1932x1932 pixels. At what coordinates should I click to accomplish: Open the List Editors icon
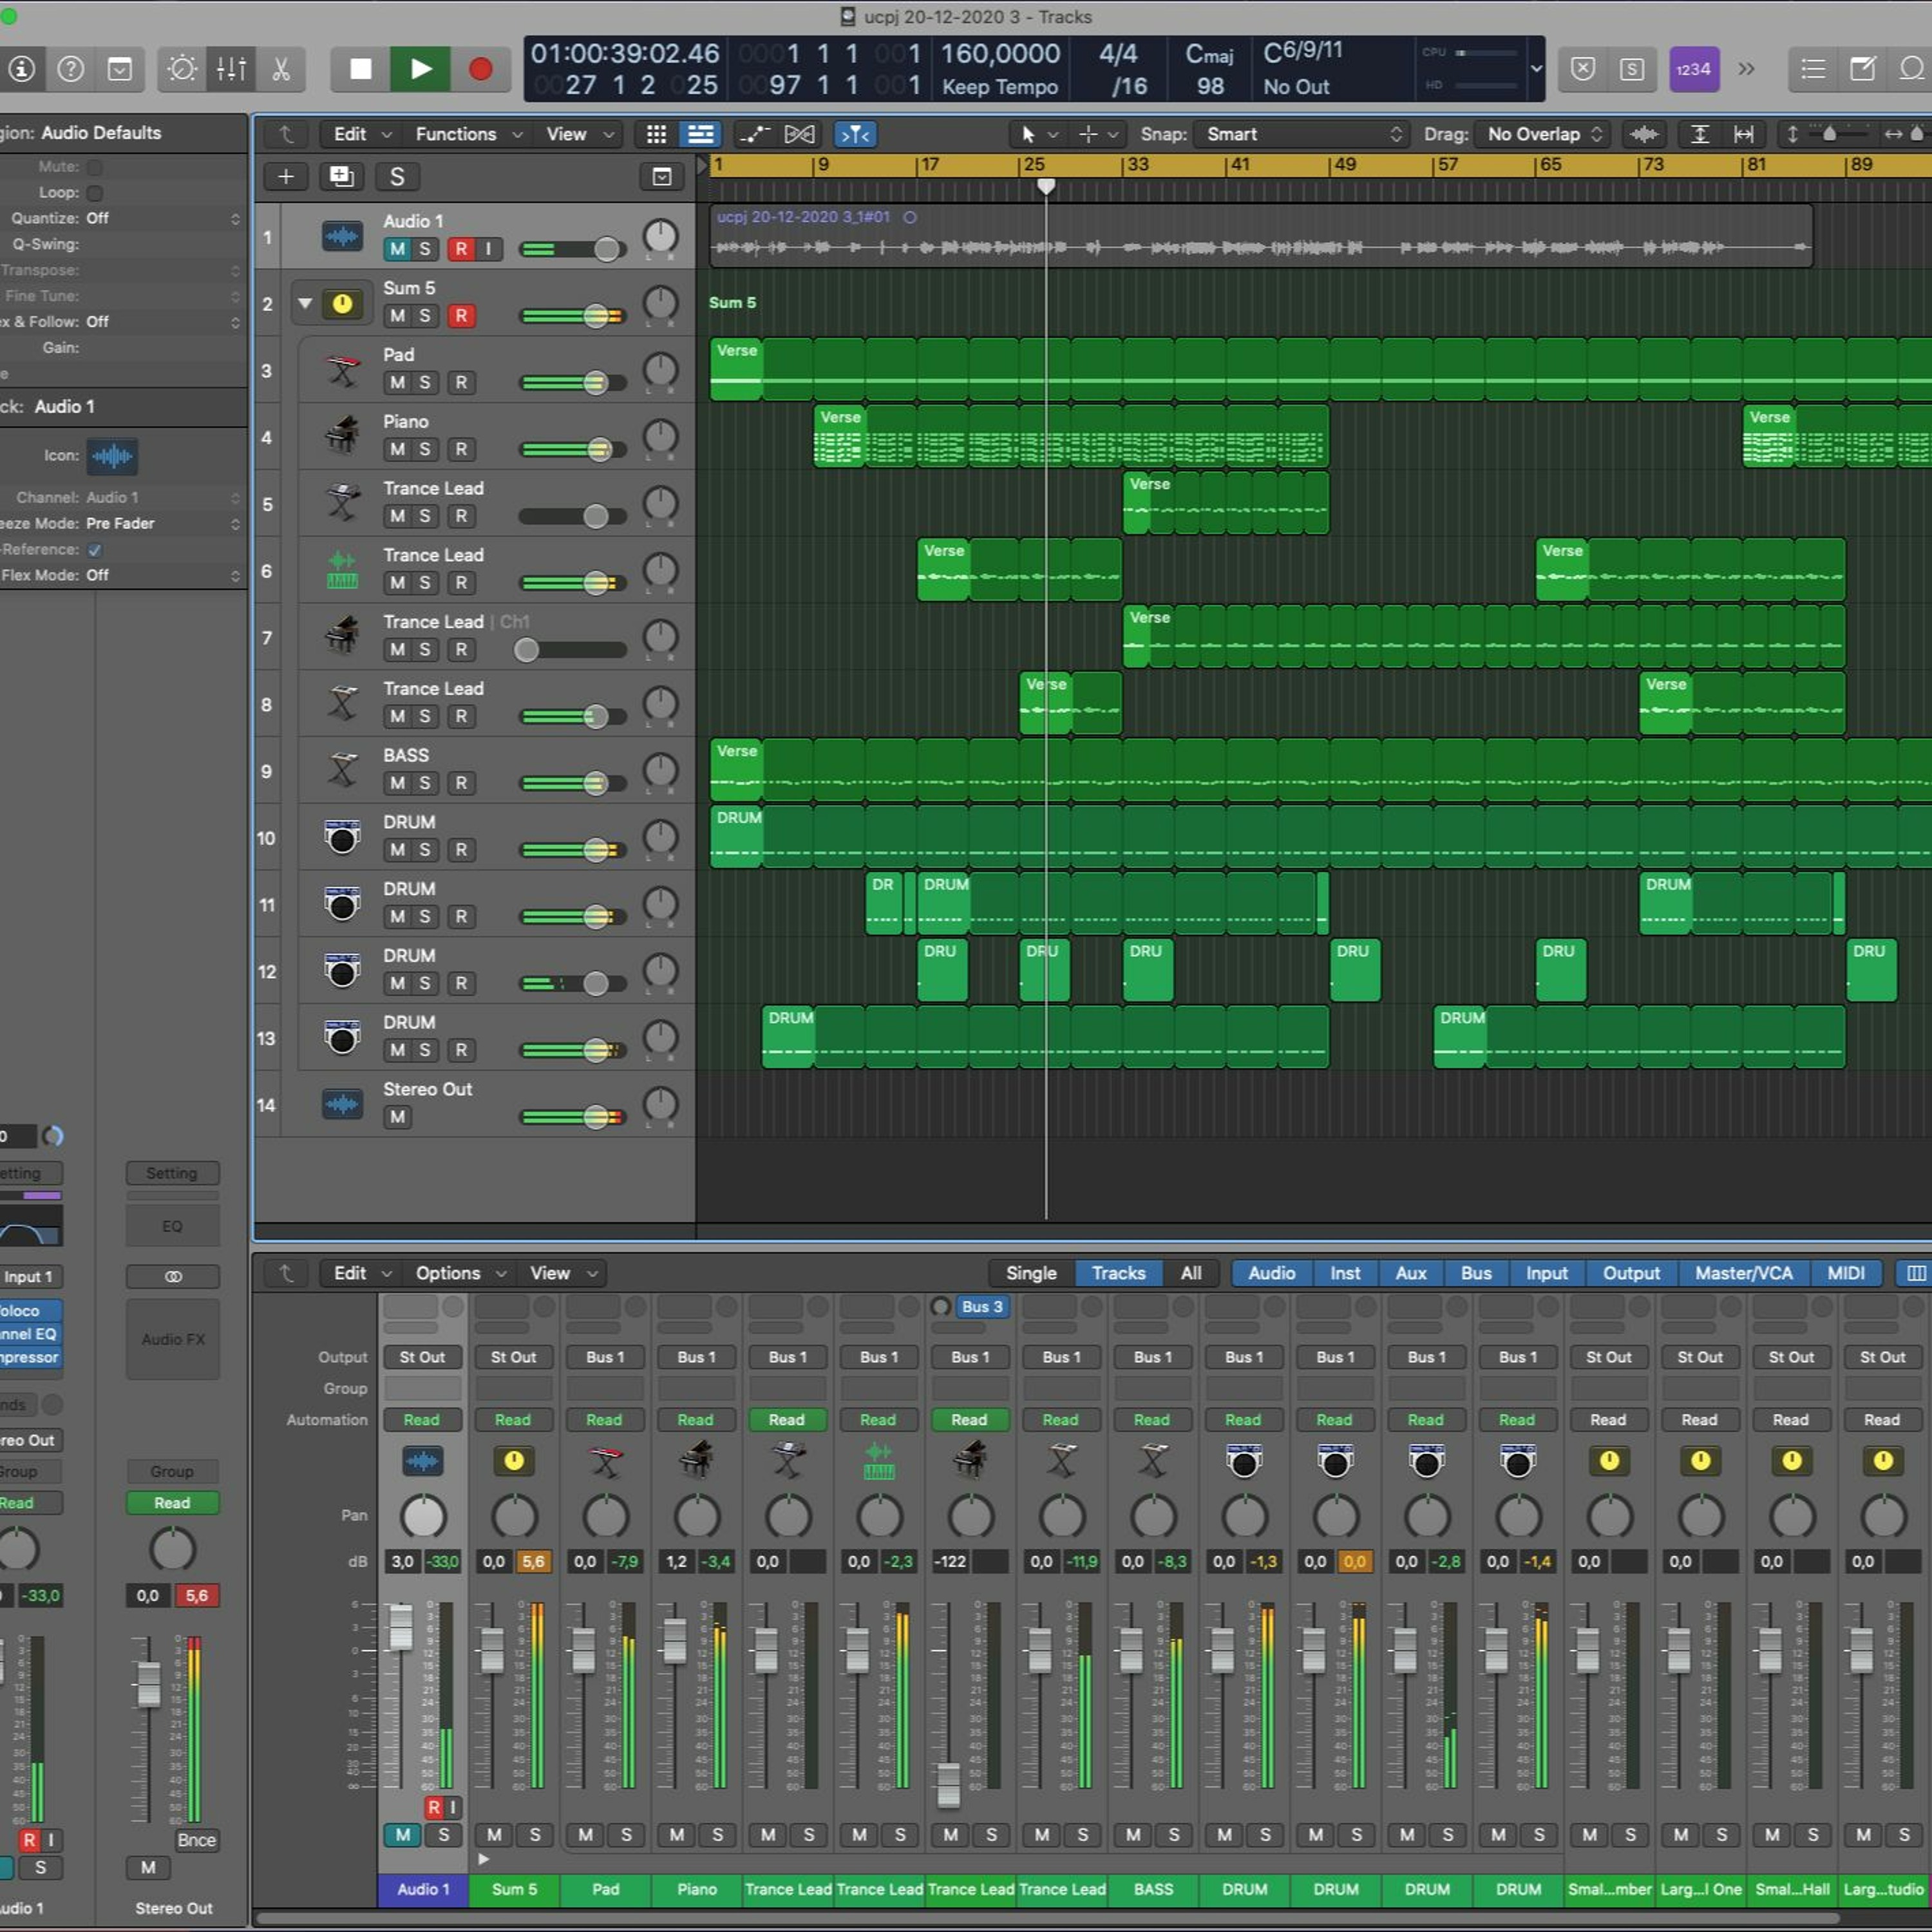click(x=1813, y=69)
